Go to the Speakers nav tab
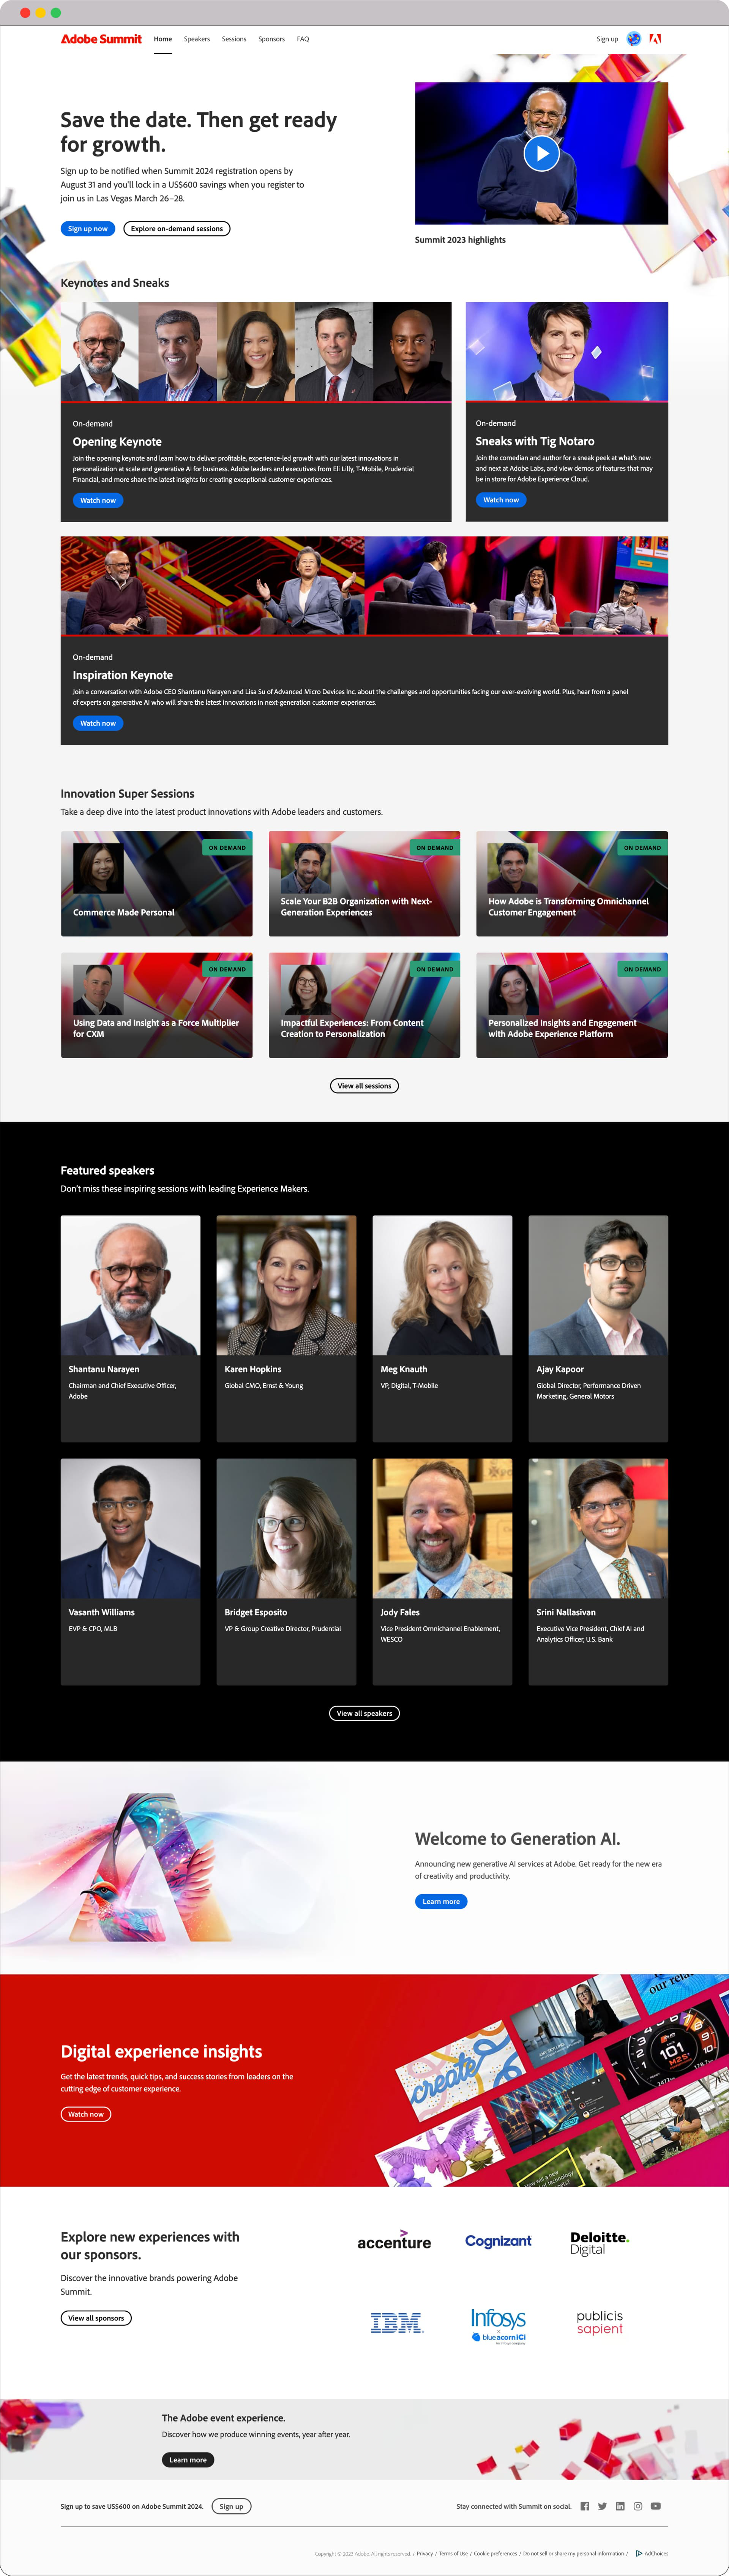Screen dimensions: 729x2576 point(197,39)
